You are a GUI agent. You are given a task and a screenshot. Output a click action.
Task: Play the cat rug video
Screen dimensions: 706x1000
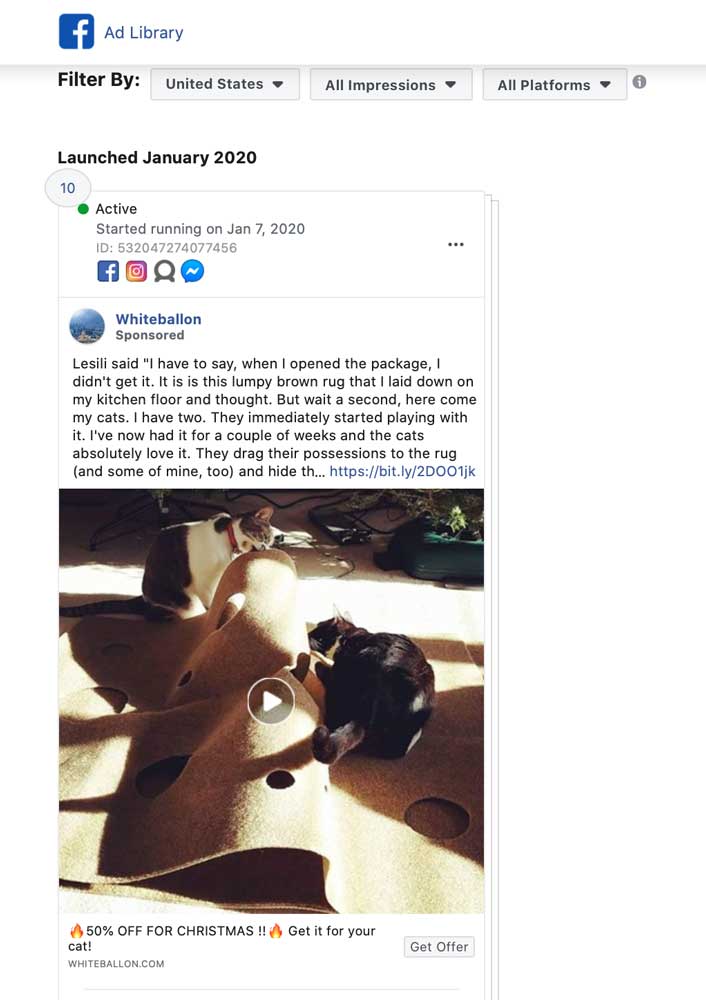click(271, 701)
